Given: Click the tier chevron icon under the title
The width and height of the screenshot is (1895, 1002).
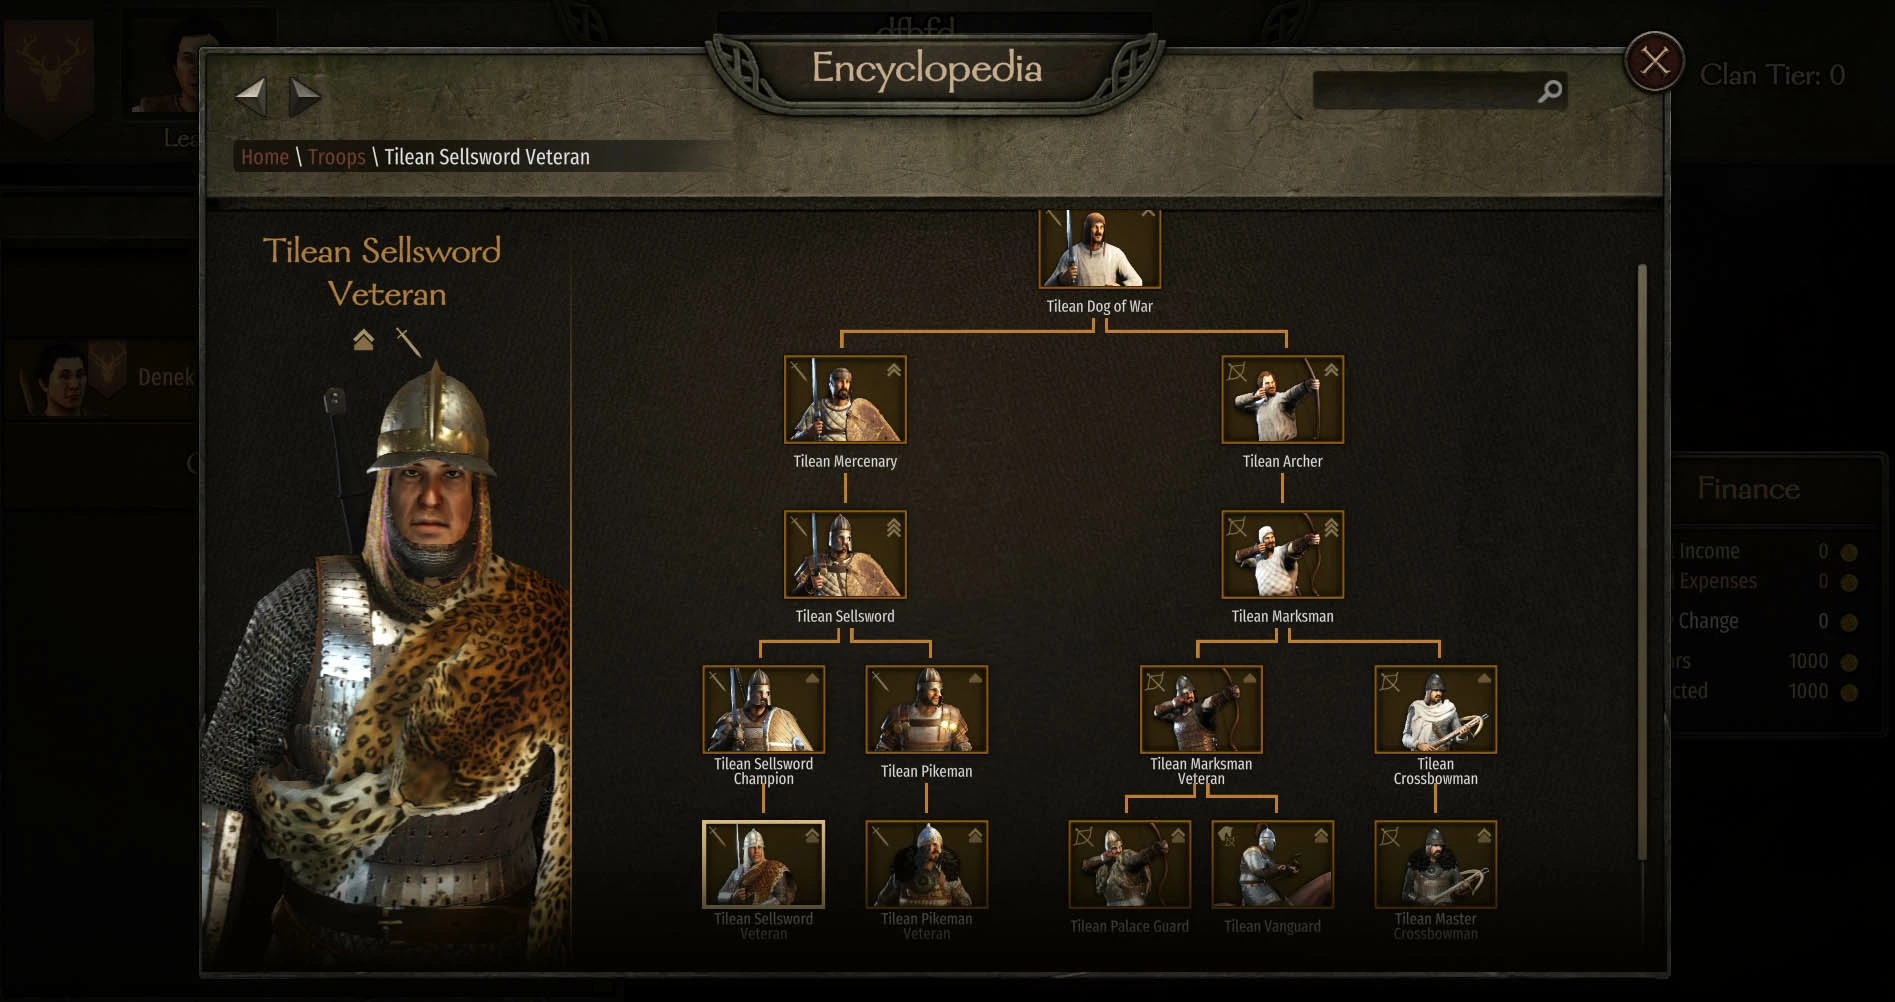Looking at the screenshot, I should click(363, 340).
